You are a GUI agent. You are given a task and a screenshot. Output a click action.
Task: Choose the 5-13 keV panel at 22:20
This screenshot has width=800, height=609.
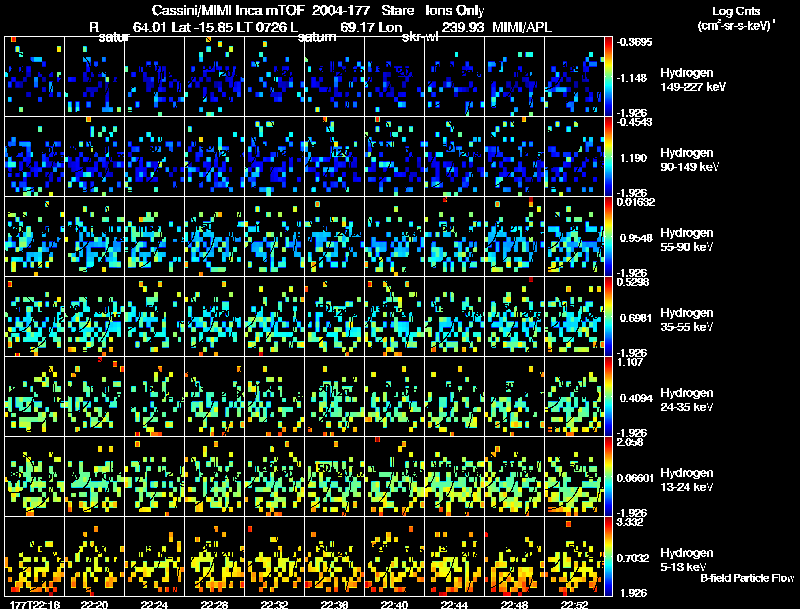click(x=95, y=556)
